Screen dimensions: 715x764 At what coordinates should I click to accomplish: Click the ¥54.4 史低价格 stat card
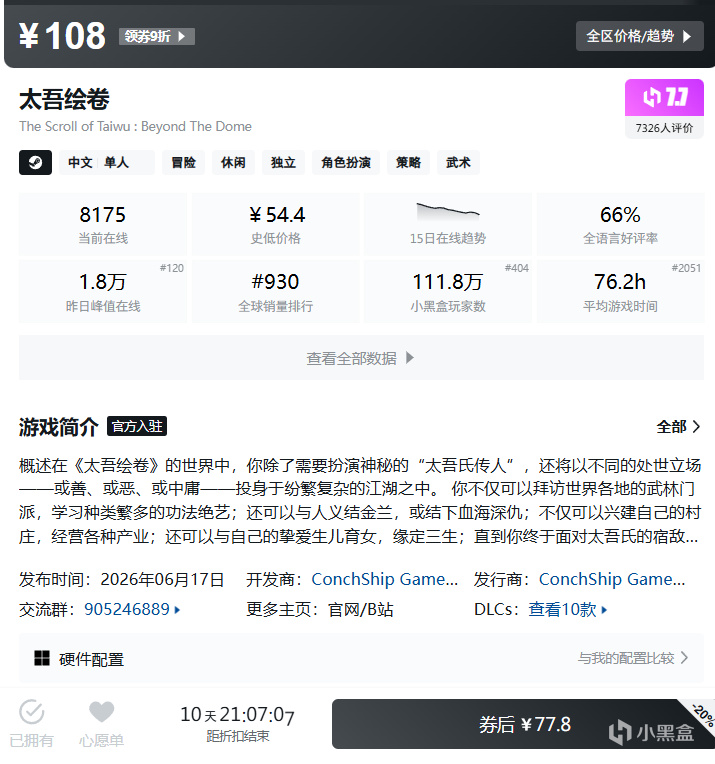pos(275,224)
